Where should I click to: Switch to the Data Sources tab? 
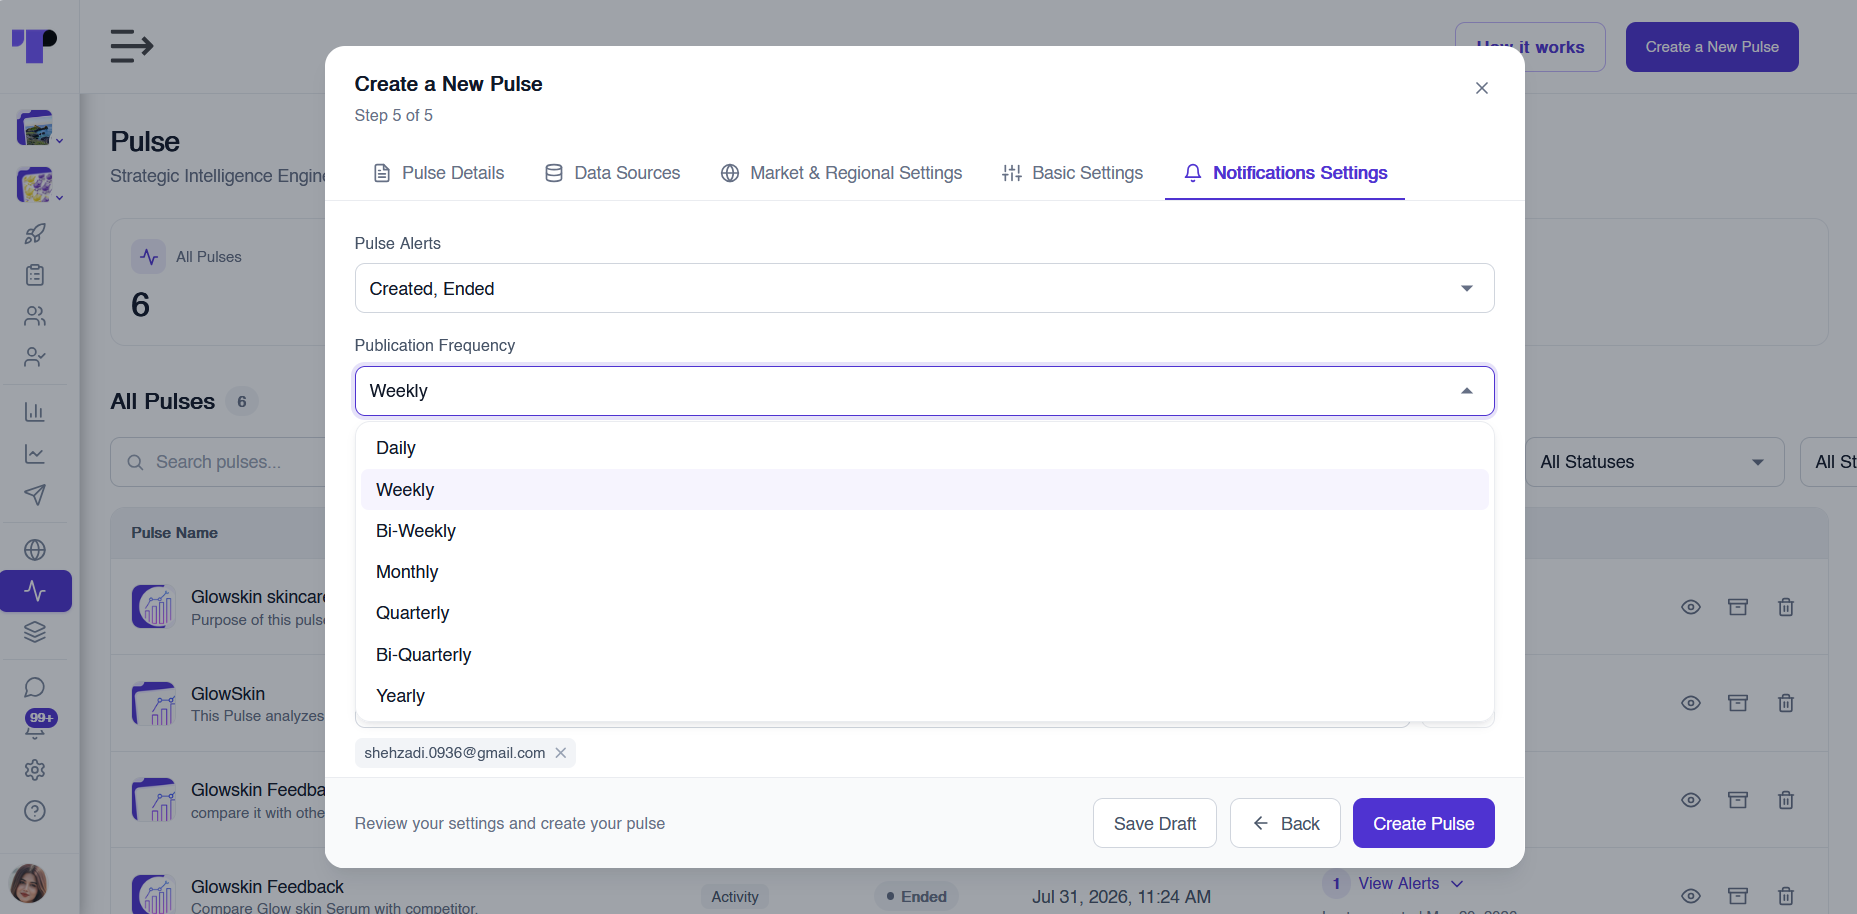tap(613, 173)
